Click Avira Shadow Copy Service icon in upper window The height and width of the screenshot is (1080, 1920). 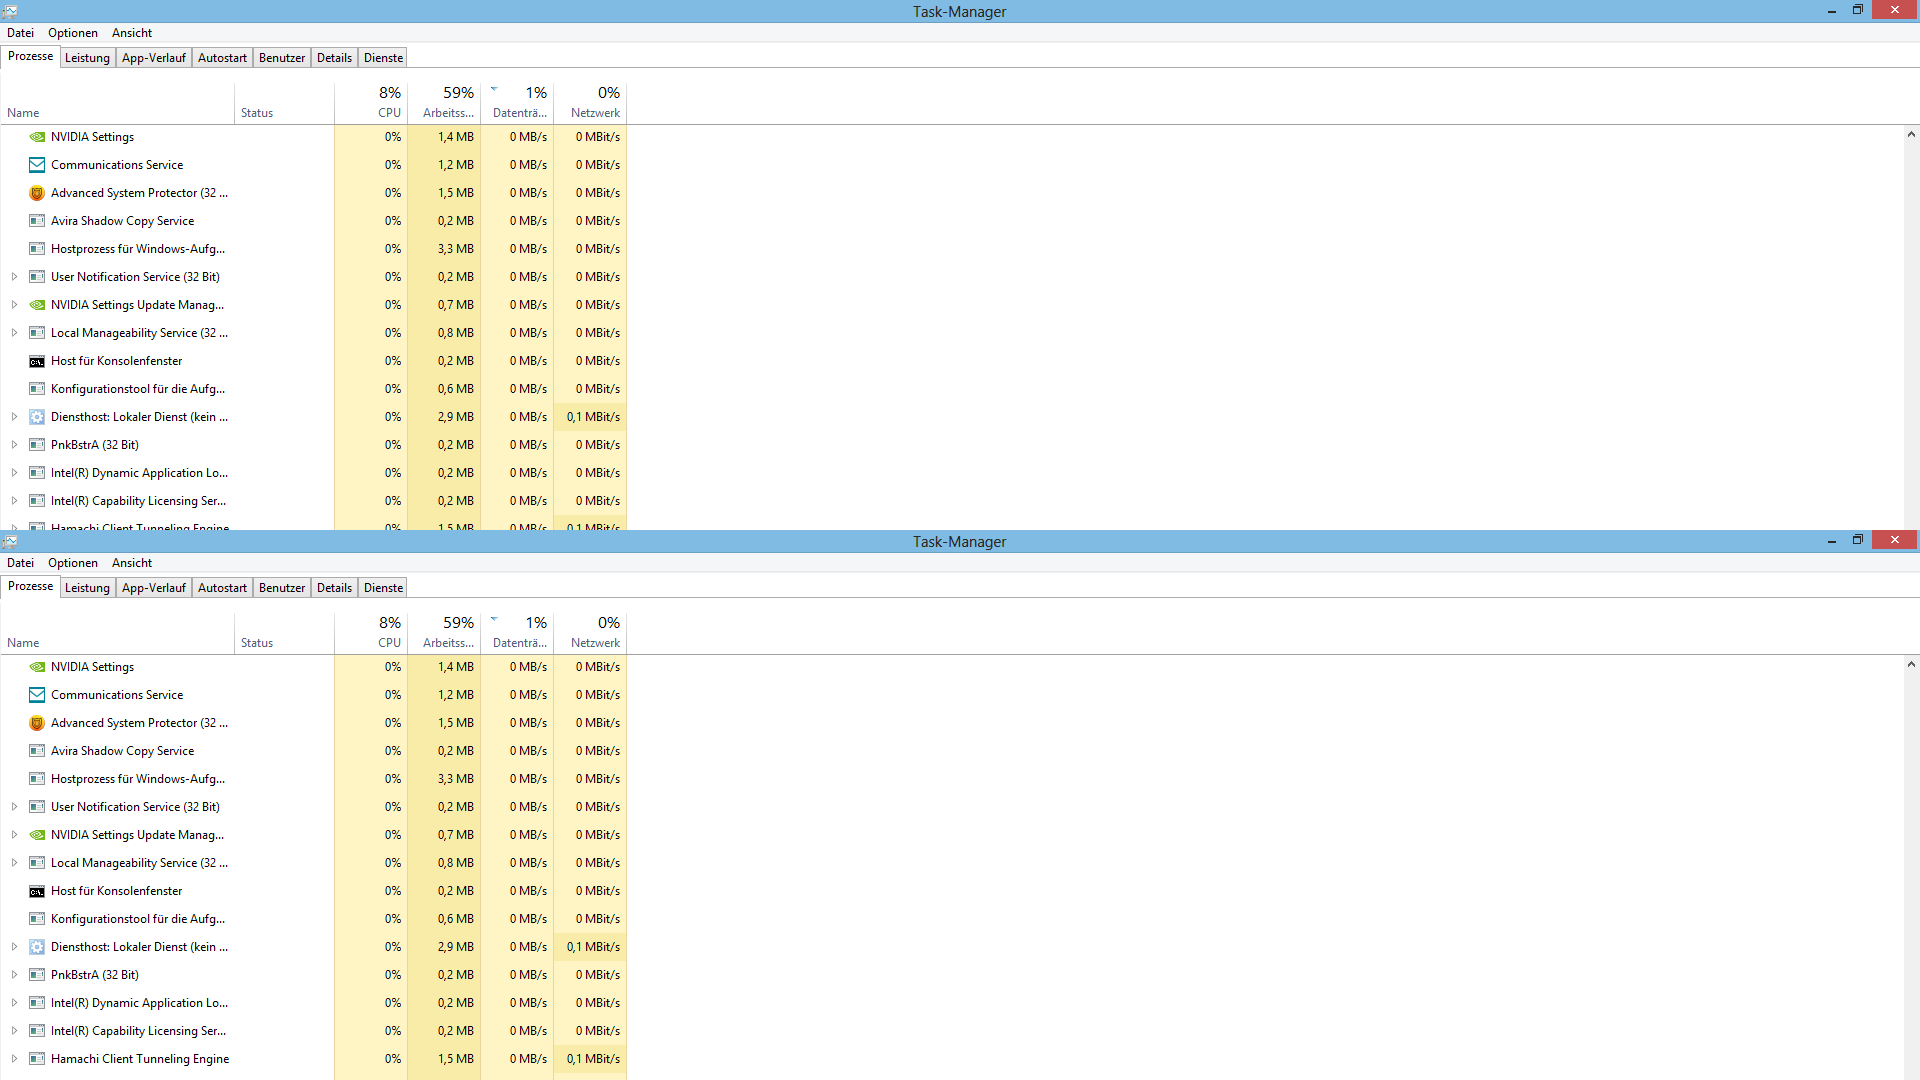click(37, 221)
